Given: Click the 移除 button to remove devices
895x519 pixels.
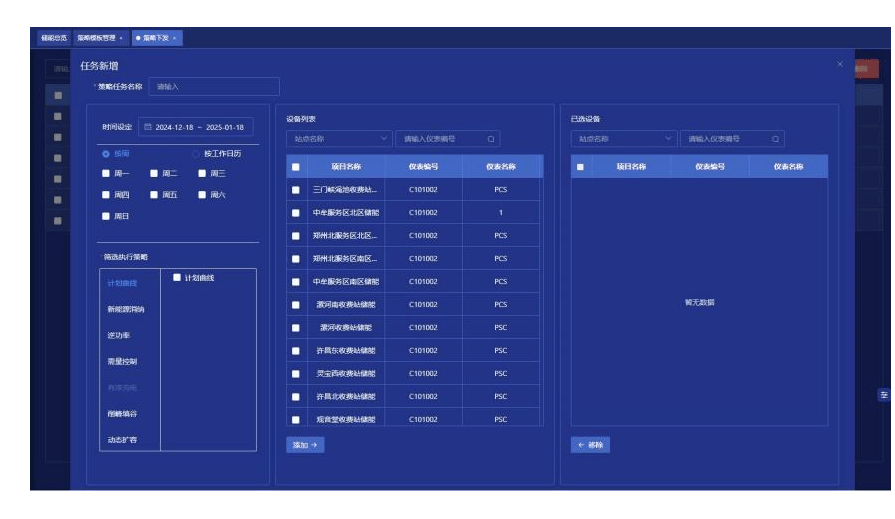Looking at the screenshot, I should (590, 445).
